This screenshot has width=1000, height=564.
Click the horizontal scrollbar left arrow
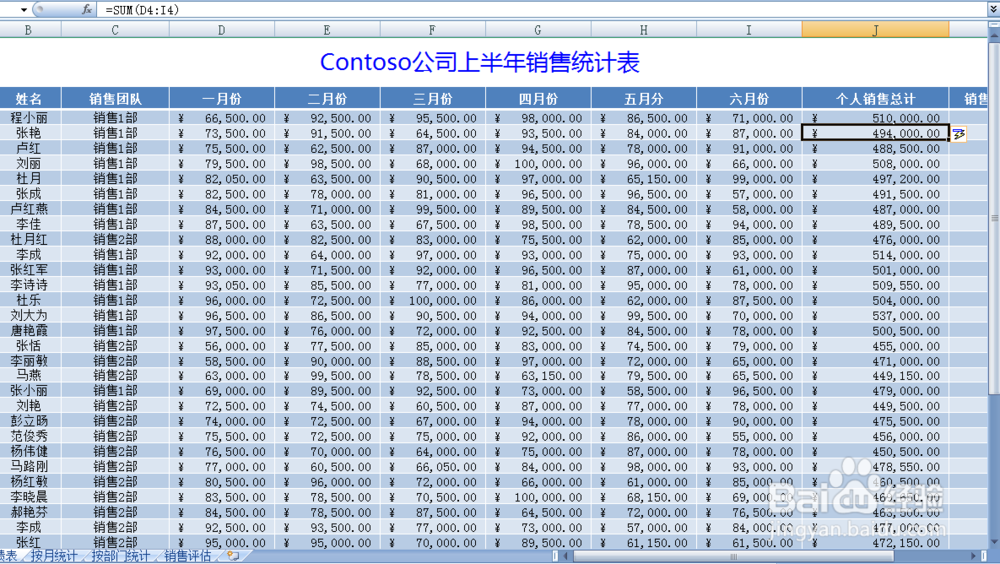[x=566, y=556]
